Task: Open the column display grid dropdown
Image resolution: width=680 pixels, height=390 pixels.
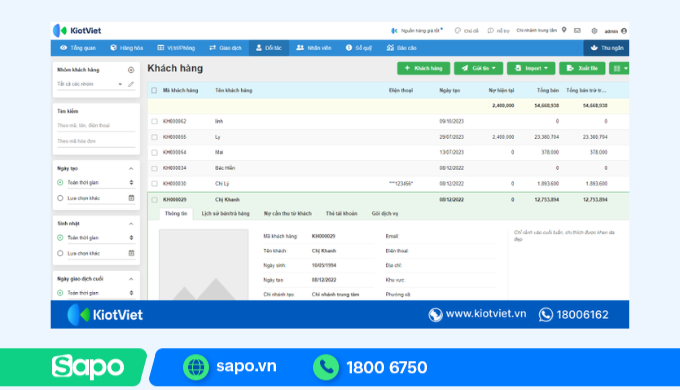Action: click(x=619, y=68)
